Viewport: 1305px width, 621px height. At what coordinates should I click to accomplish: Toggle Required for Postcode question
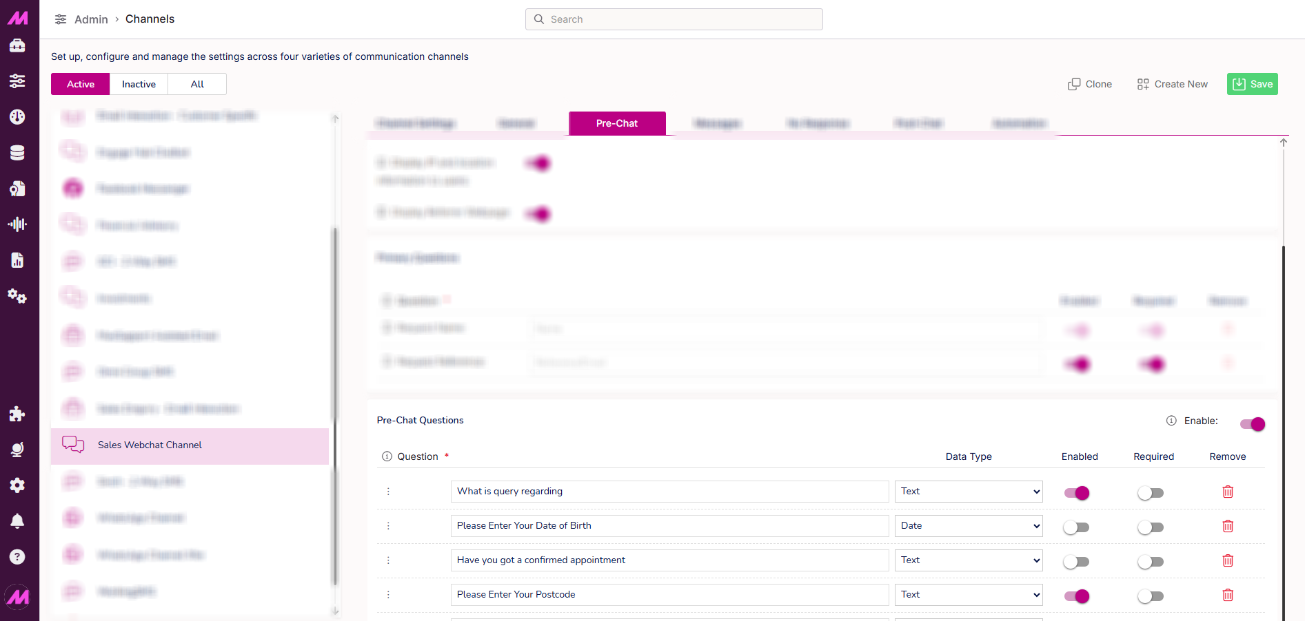pyautogui.click(x=1151, y=596)
